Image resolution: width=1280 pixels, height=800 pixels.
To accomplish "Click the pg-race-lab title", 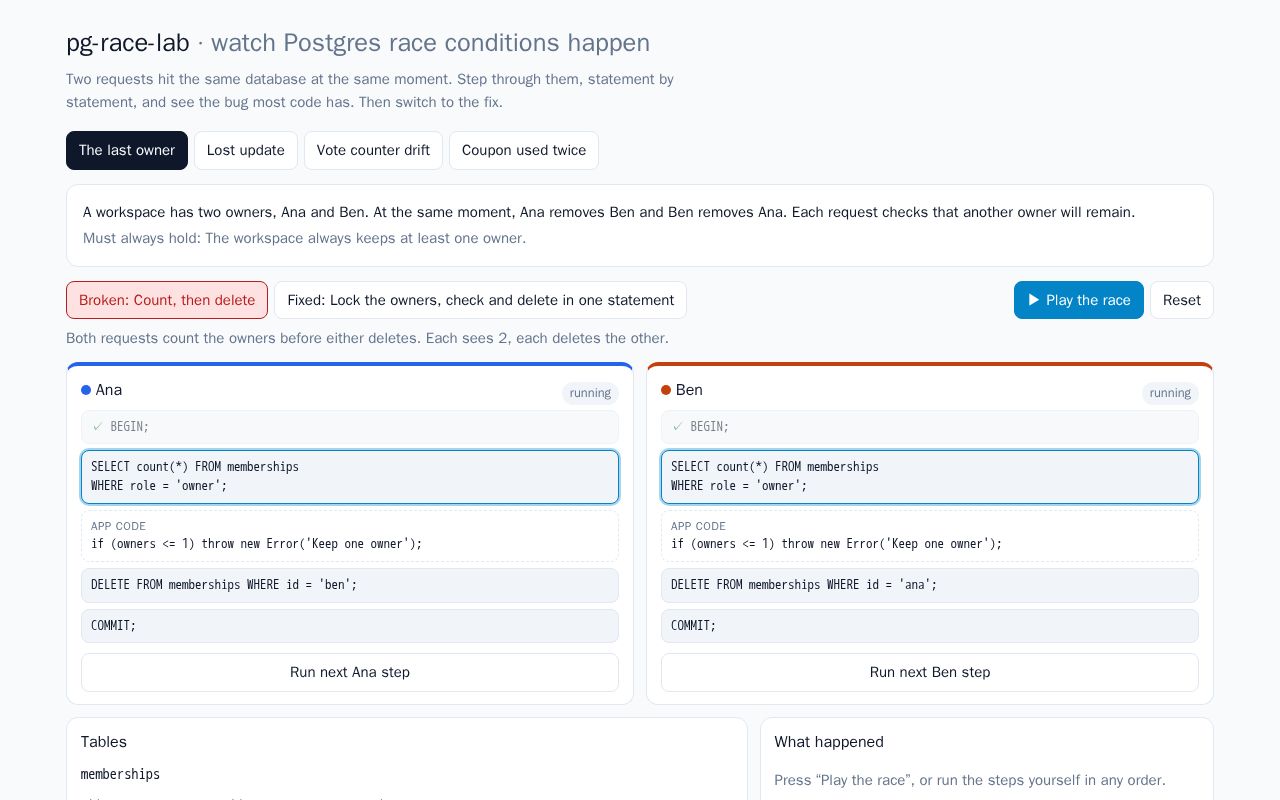I will tap(128, 43).
